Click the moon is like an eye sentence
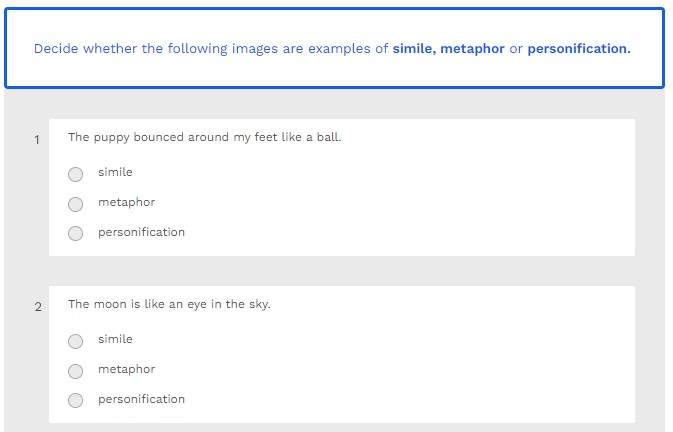This screenshot has width=673, height=432. 169,304
